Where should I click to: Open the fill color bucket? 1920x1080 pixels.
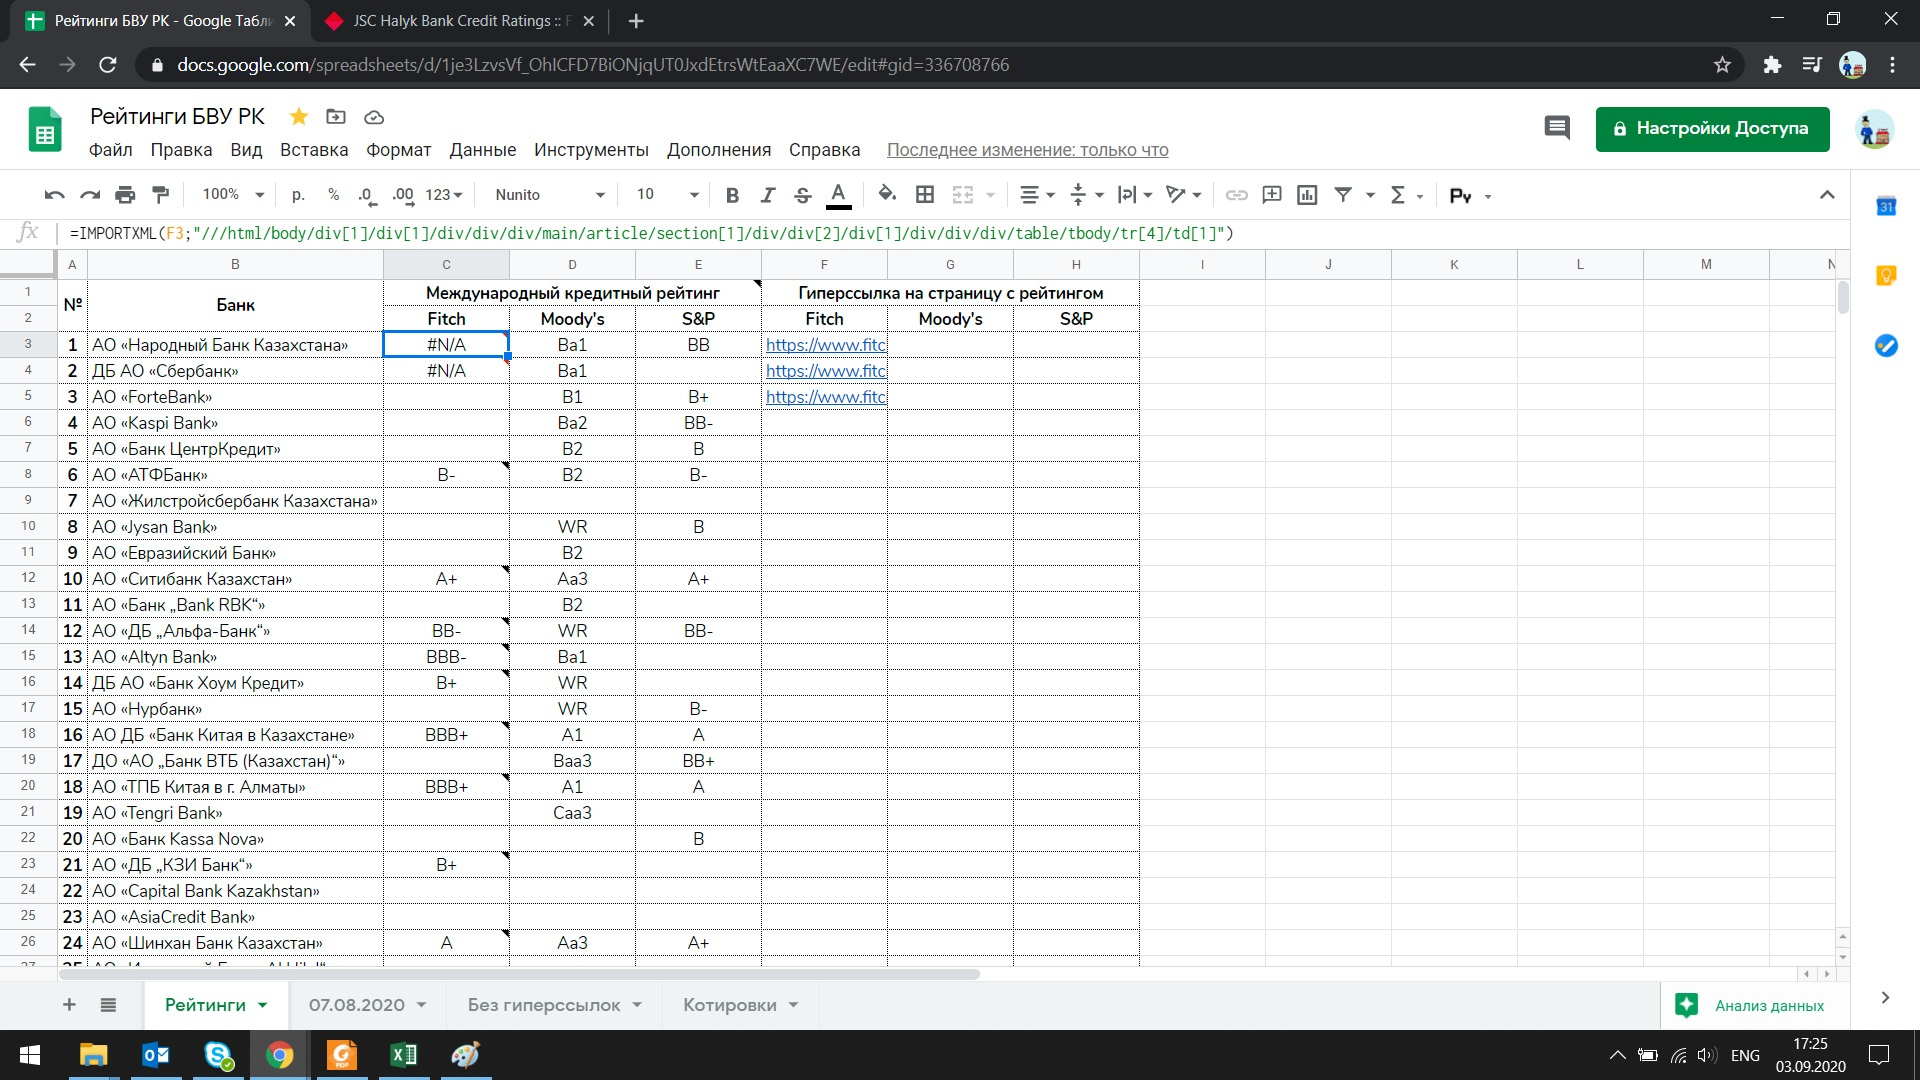[887, 195]
